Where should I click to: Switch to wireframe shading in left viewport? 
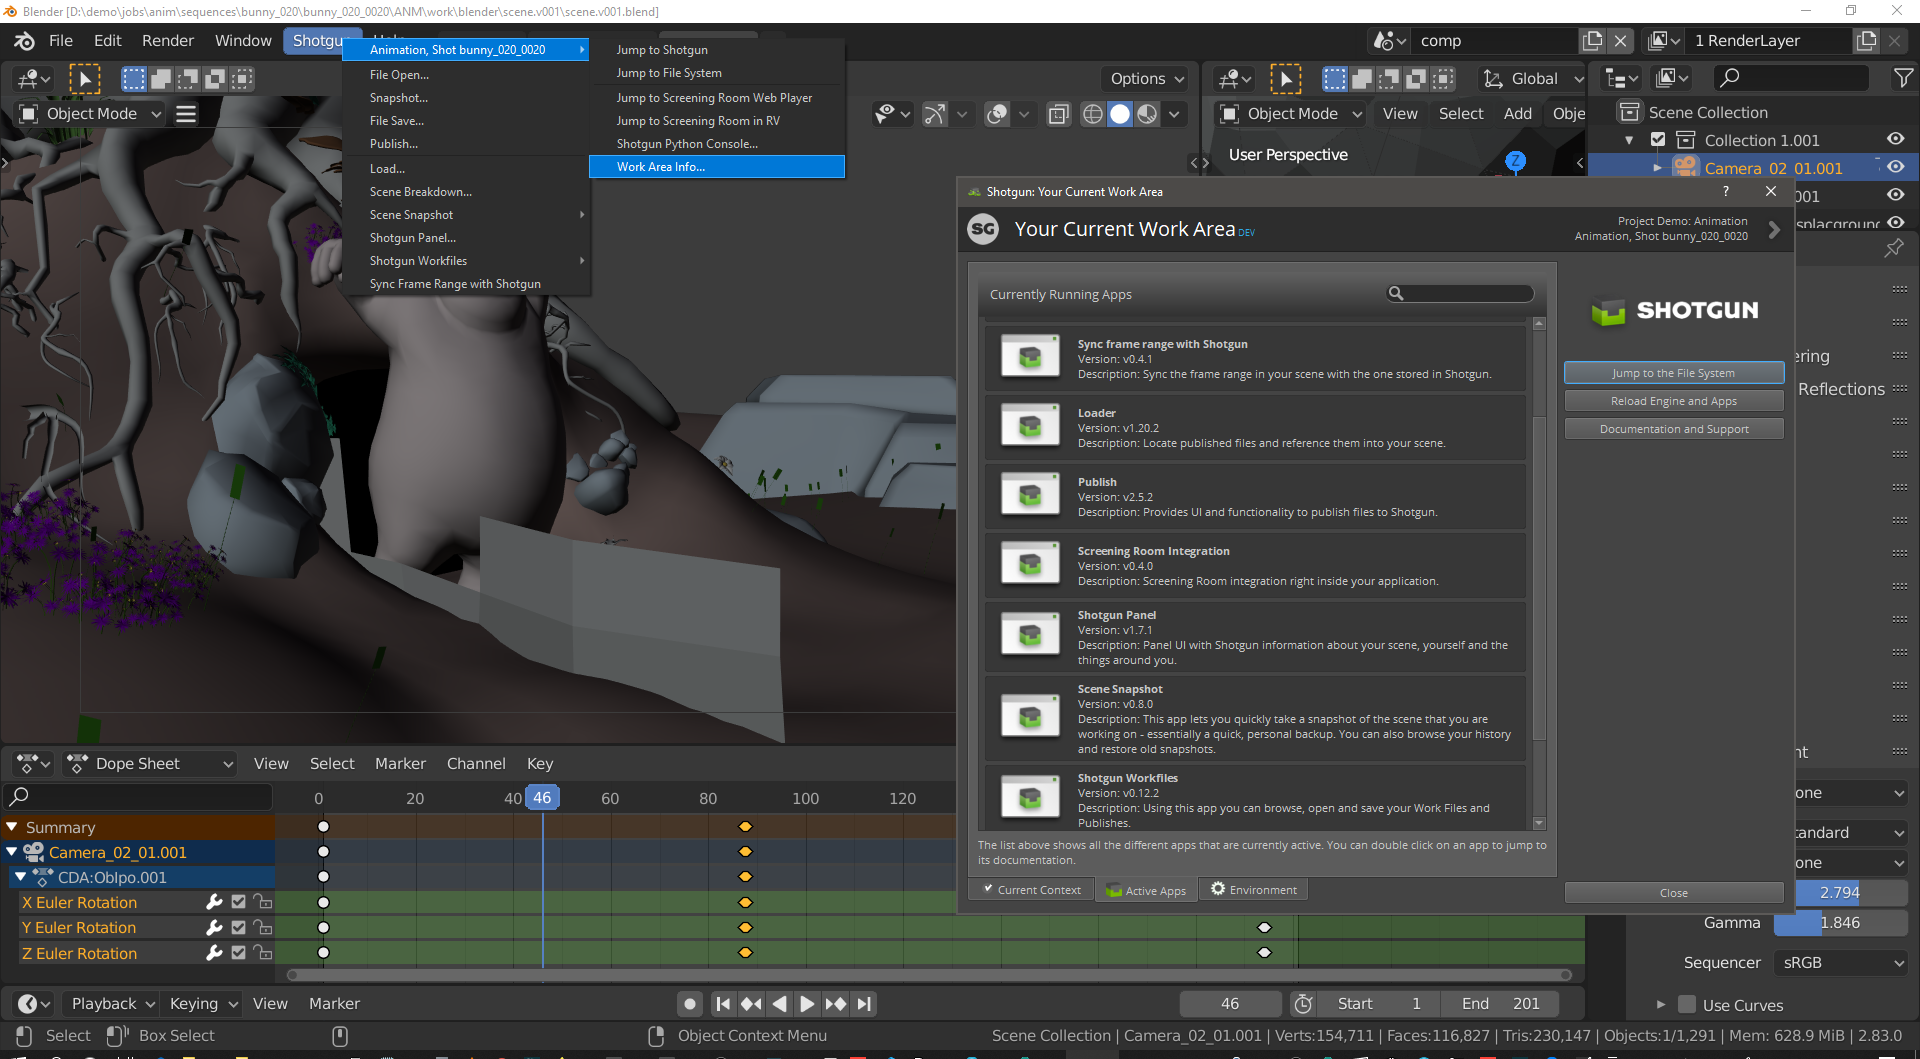coord(1093,114)
